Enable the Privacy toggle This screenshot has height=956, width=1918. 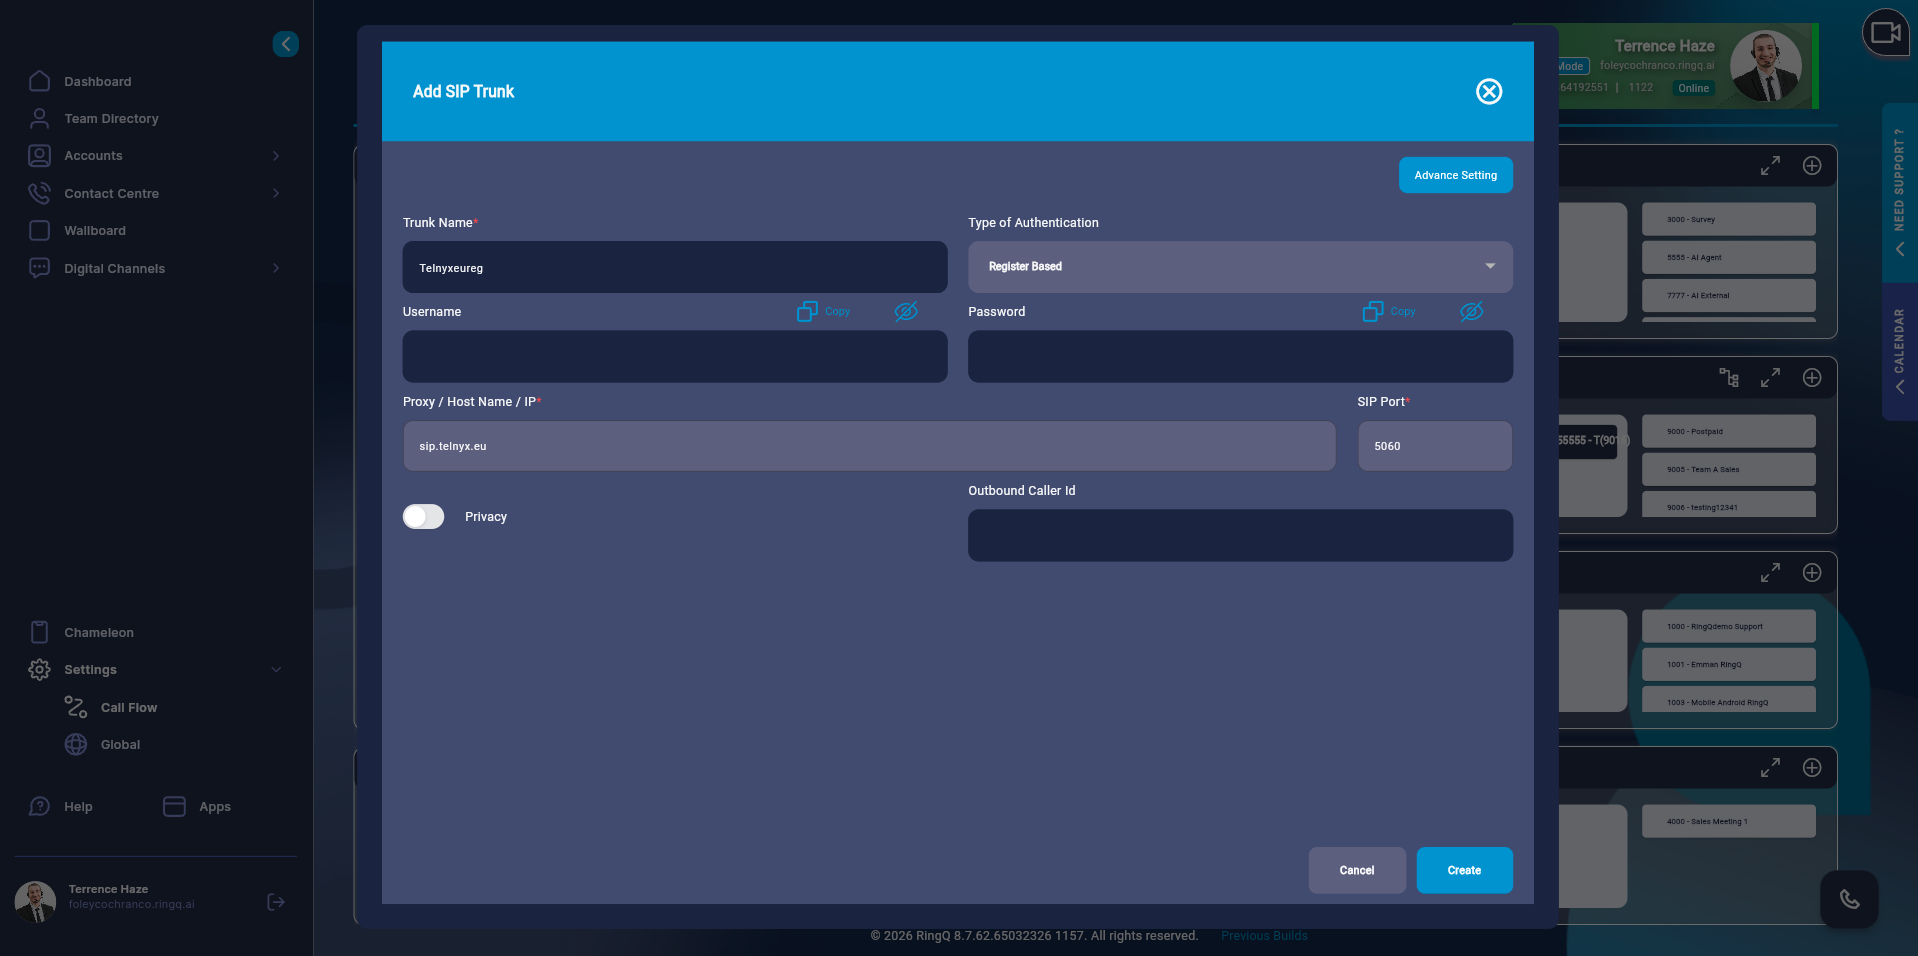[422, 516]
